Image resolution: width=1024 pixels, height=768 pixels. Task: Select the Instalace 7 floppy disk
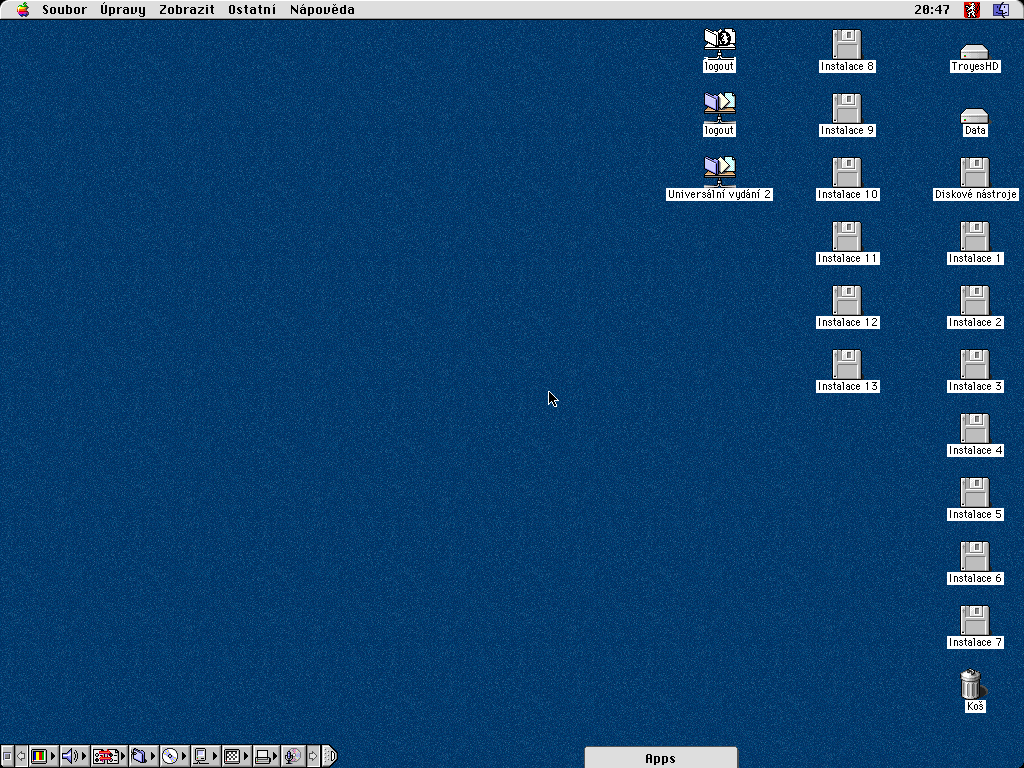pyautogui.click(x=974, y=621)
